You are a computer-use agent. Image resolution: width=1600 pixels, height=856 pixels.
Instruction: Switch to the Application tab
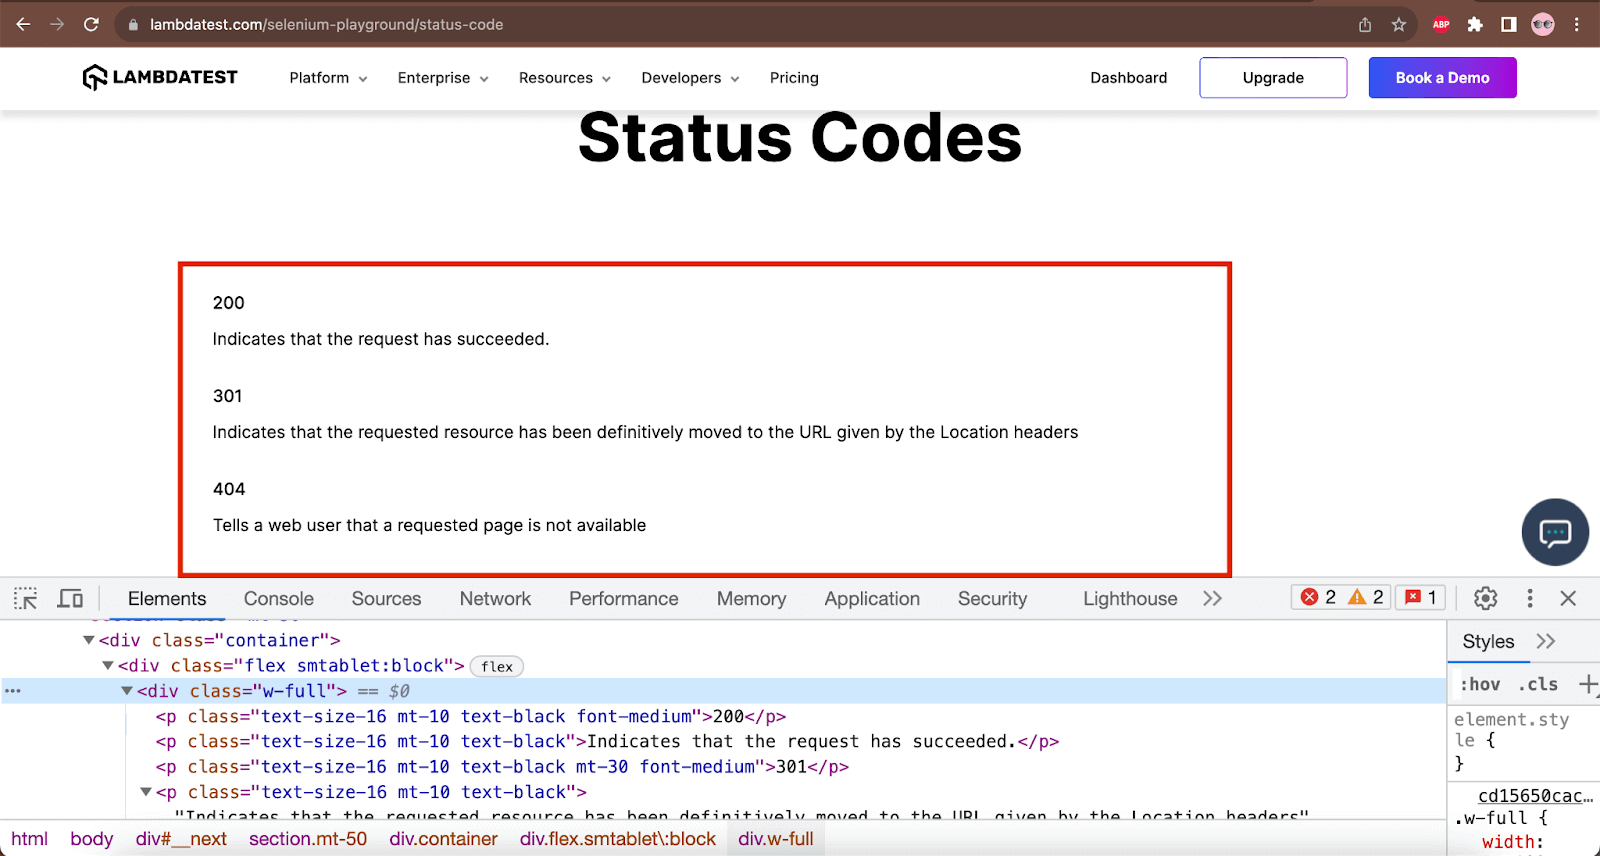click(872, 598)
